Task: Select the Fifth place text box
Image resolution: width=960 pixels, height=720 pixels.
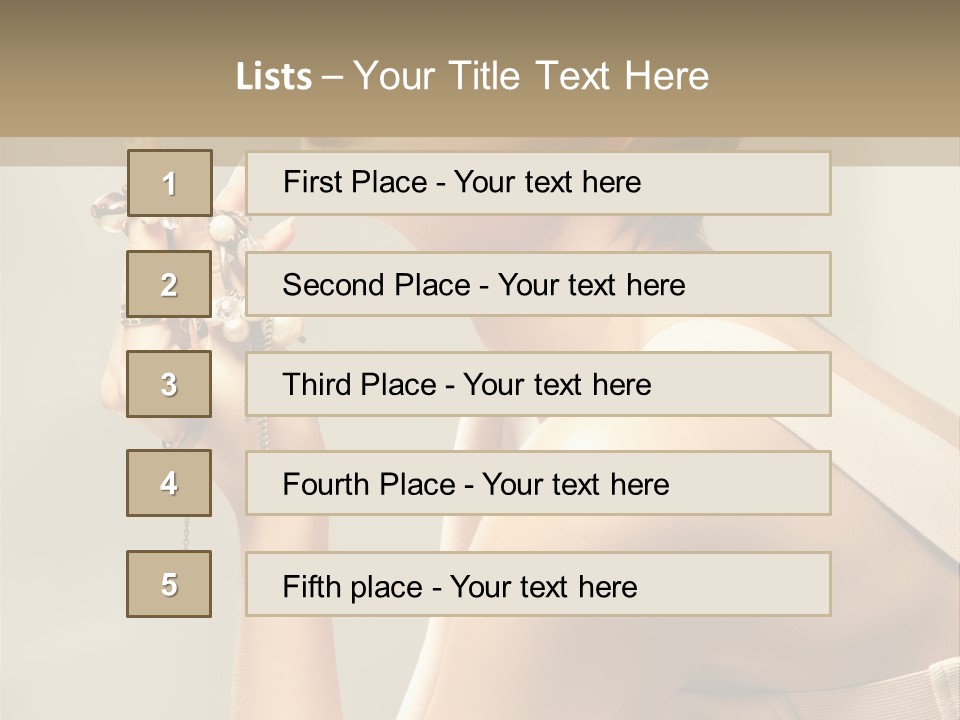Action: [x=538, y=584]
